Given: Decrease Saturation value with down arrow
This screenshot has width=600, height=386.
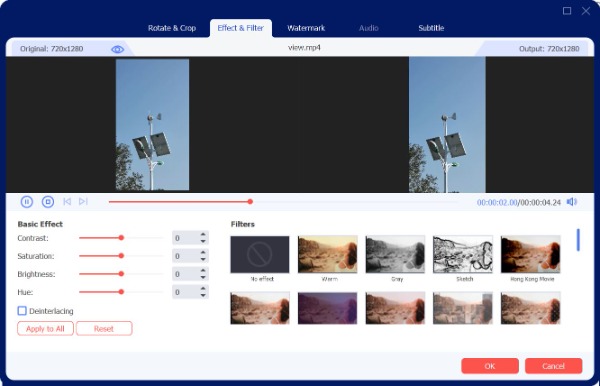Looking at the screenshot, I should click(203, 259).
